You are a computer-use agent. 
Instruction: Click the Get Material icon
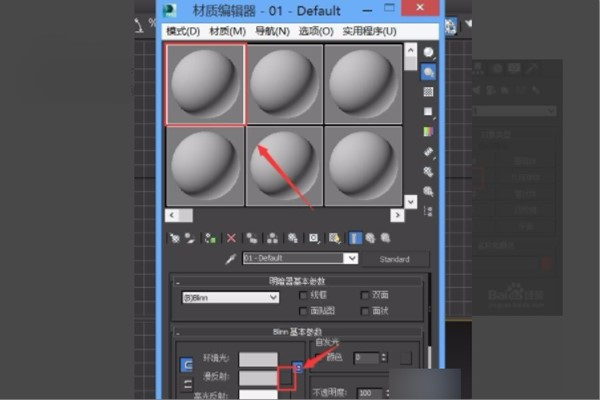(175, 238)
